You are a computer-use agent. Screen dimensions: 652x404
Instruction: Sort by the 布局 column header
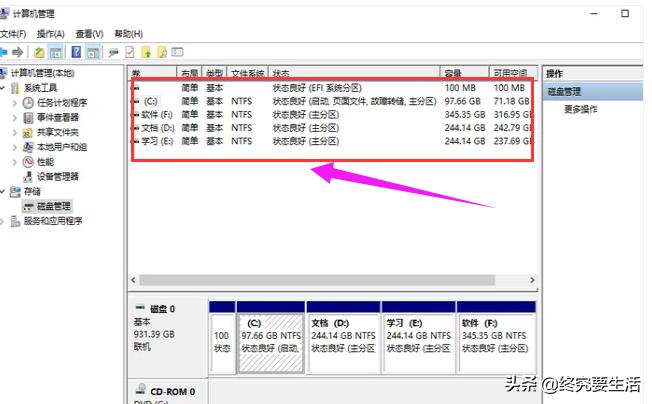pos(189,73)
